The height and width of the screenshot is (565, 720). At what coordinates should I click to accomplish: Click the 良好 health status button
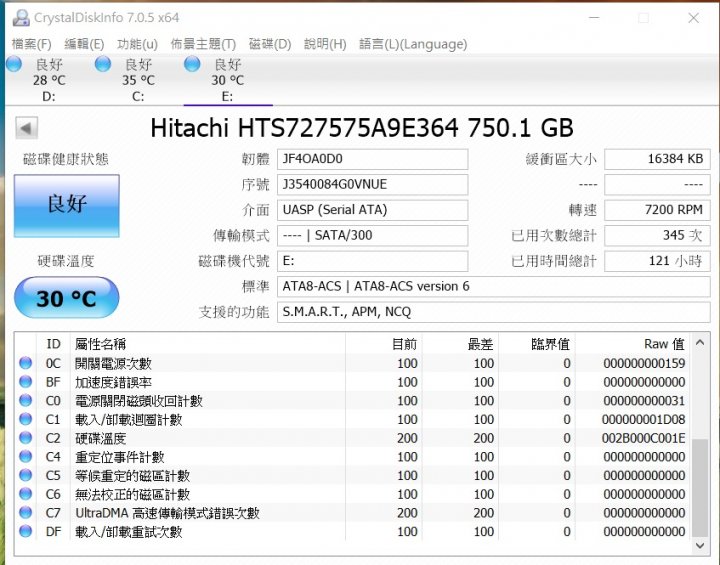[x=67, y=205]
